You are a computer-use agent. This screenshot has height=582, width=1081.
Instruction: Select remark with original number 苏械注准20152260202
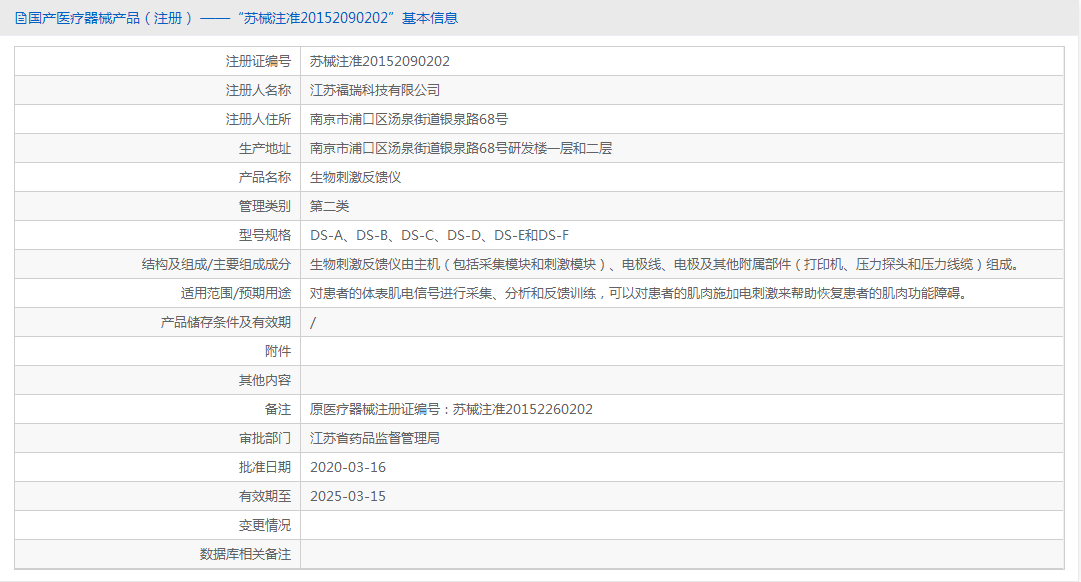point(452,409)
